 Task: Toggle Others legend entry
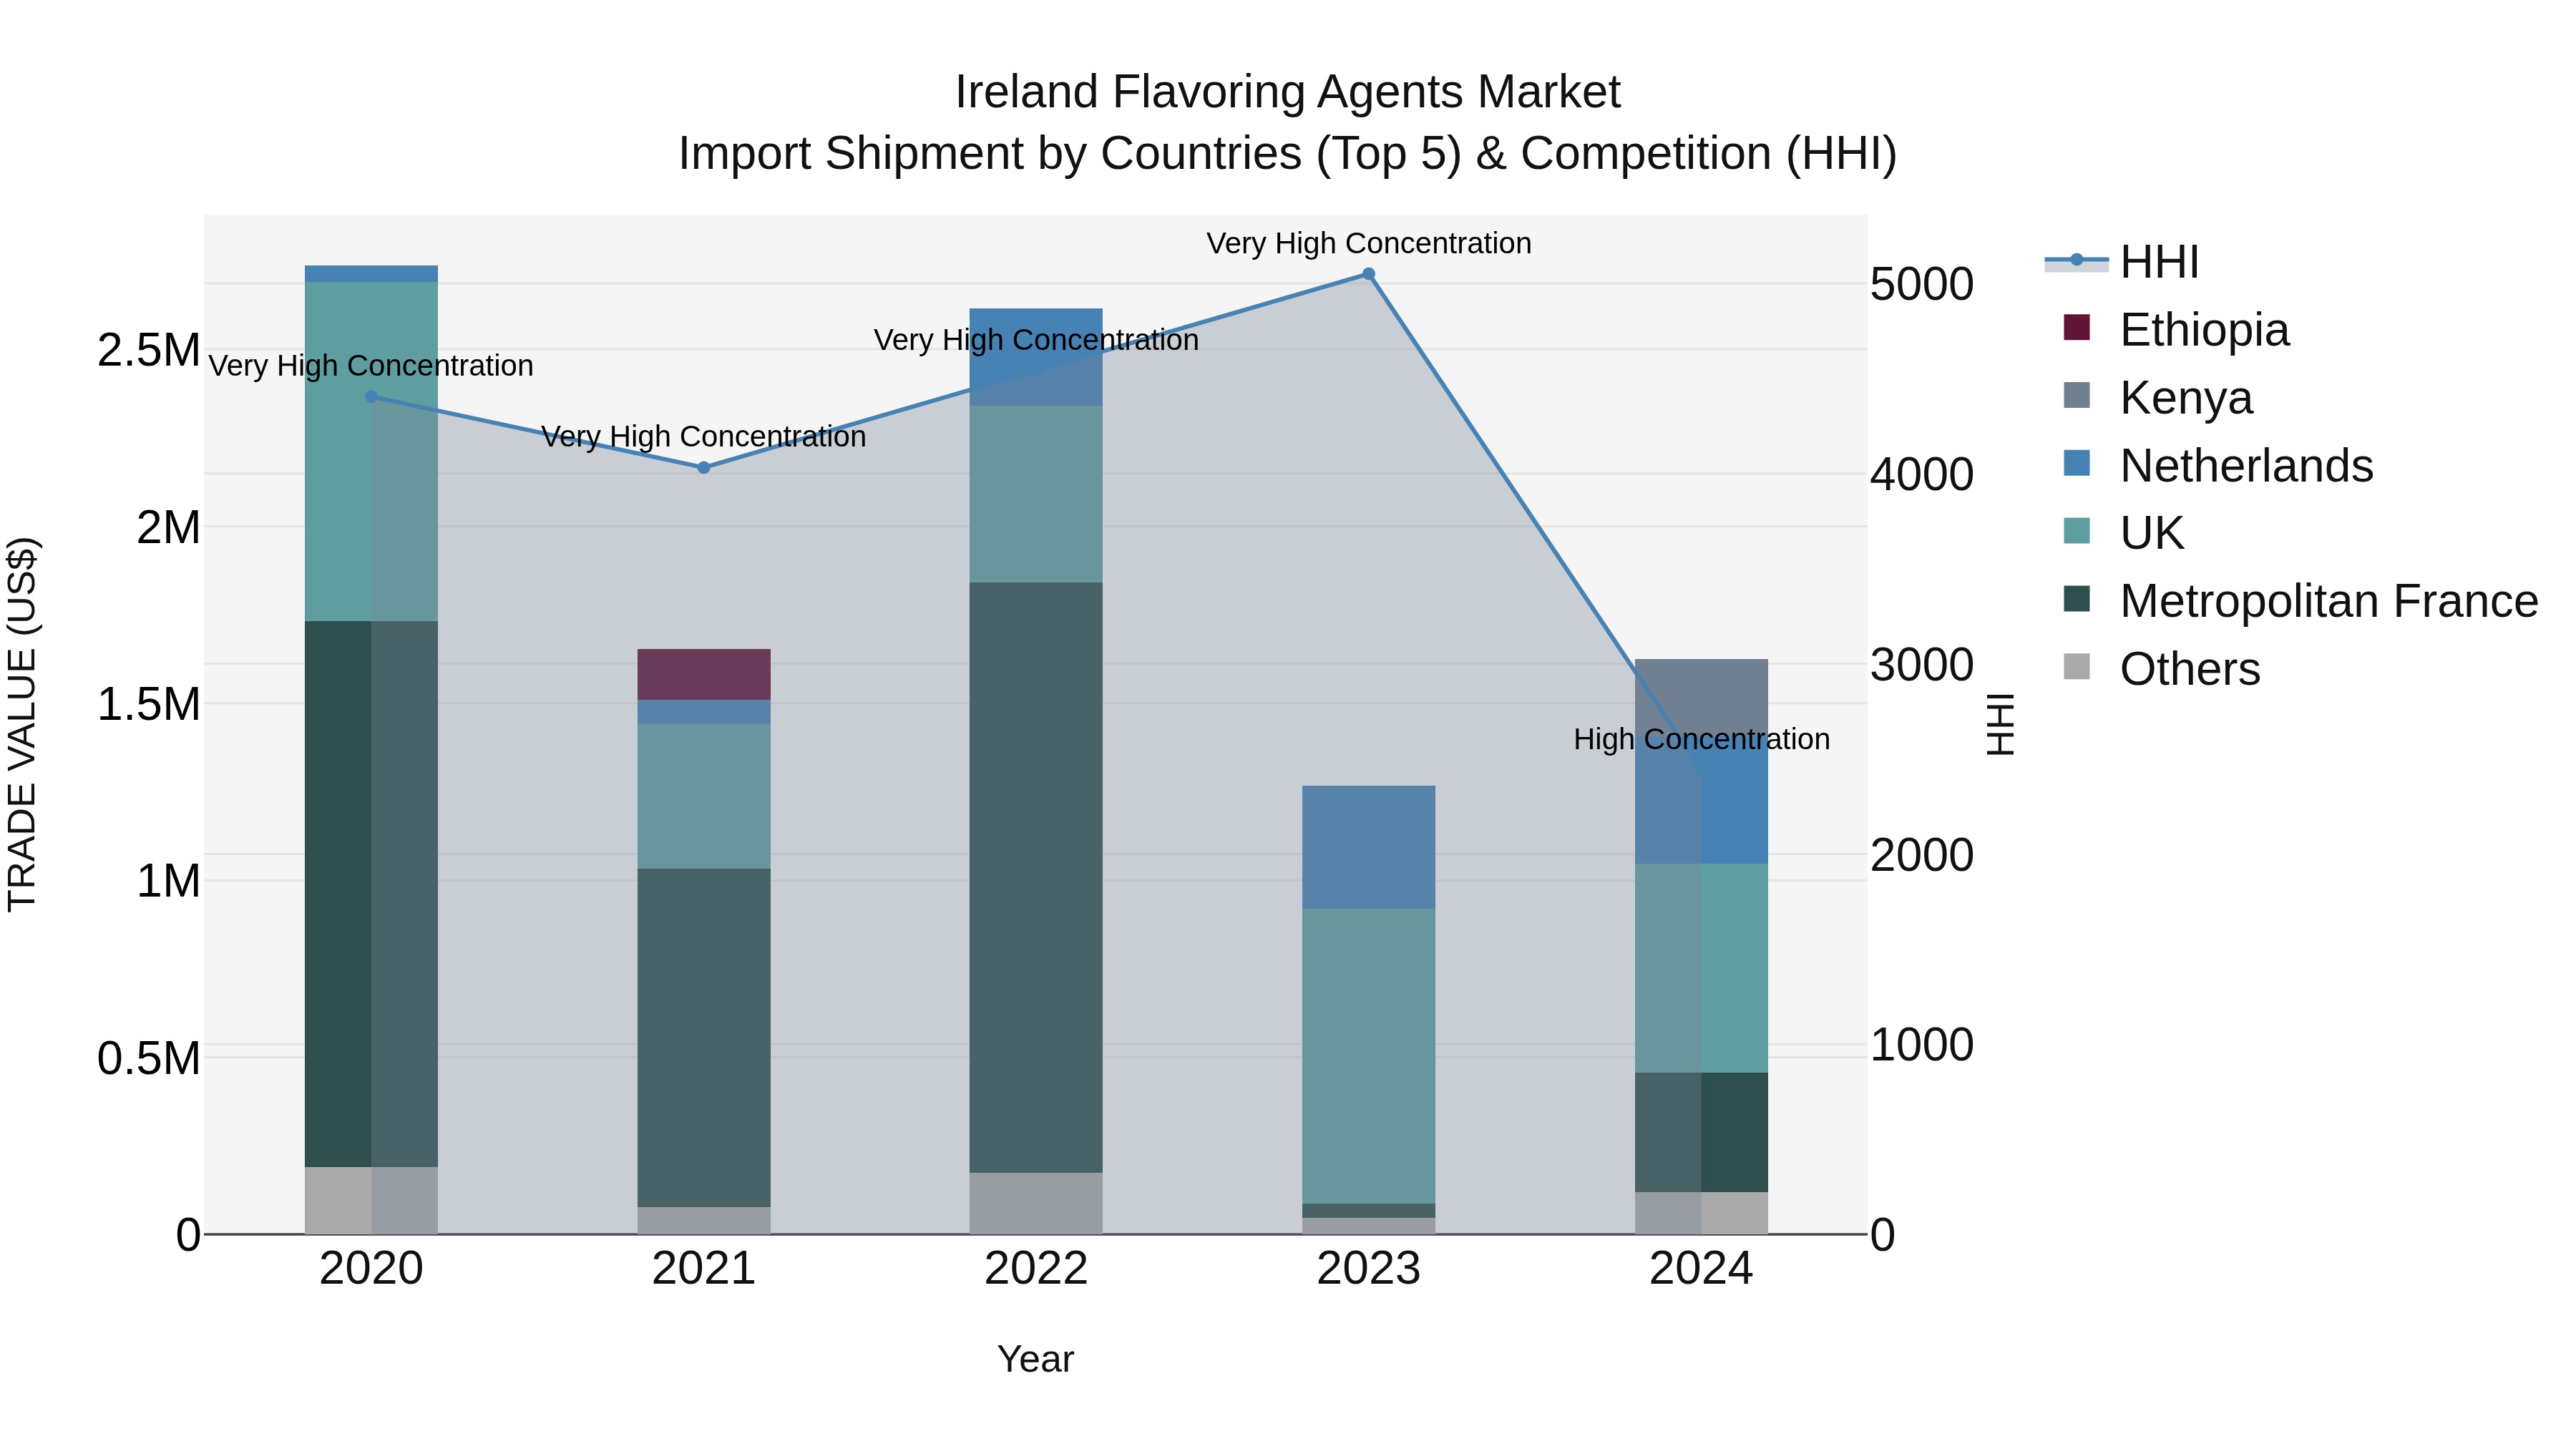click(2161, 669)
